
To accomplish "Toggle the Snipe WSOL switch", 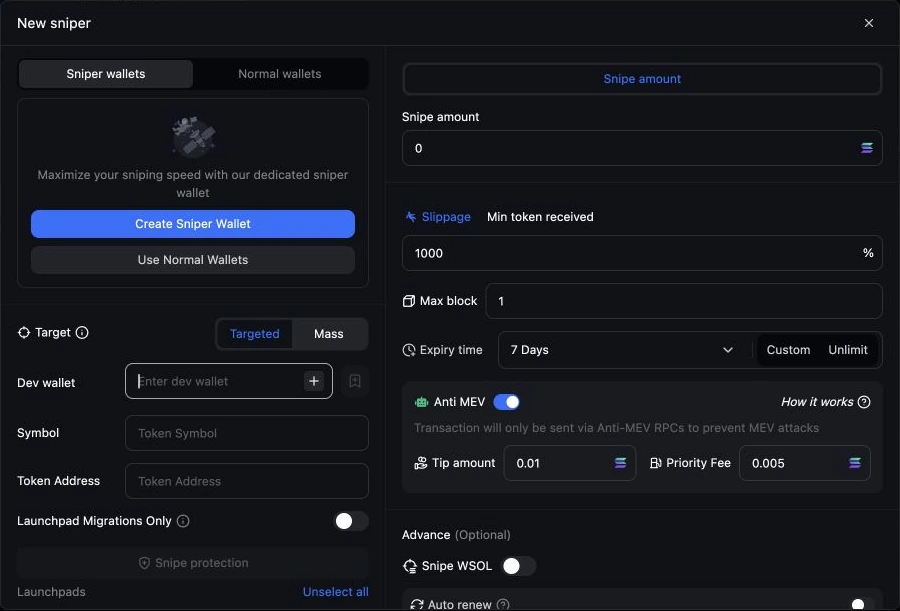I will [519, 566].
